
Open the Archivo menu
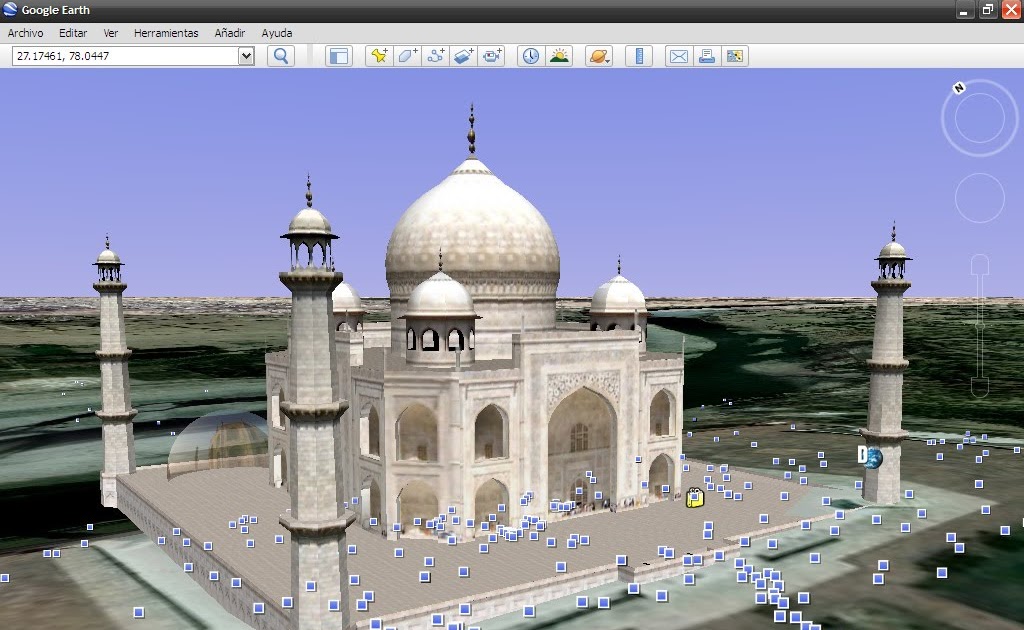pos(25,33)
